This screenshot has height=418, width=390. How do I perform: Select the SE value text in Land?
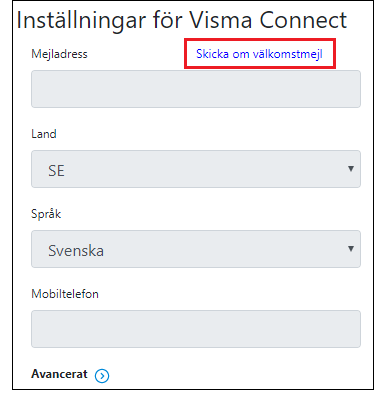(56, 171)
